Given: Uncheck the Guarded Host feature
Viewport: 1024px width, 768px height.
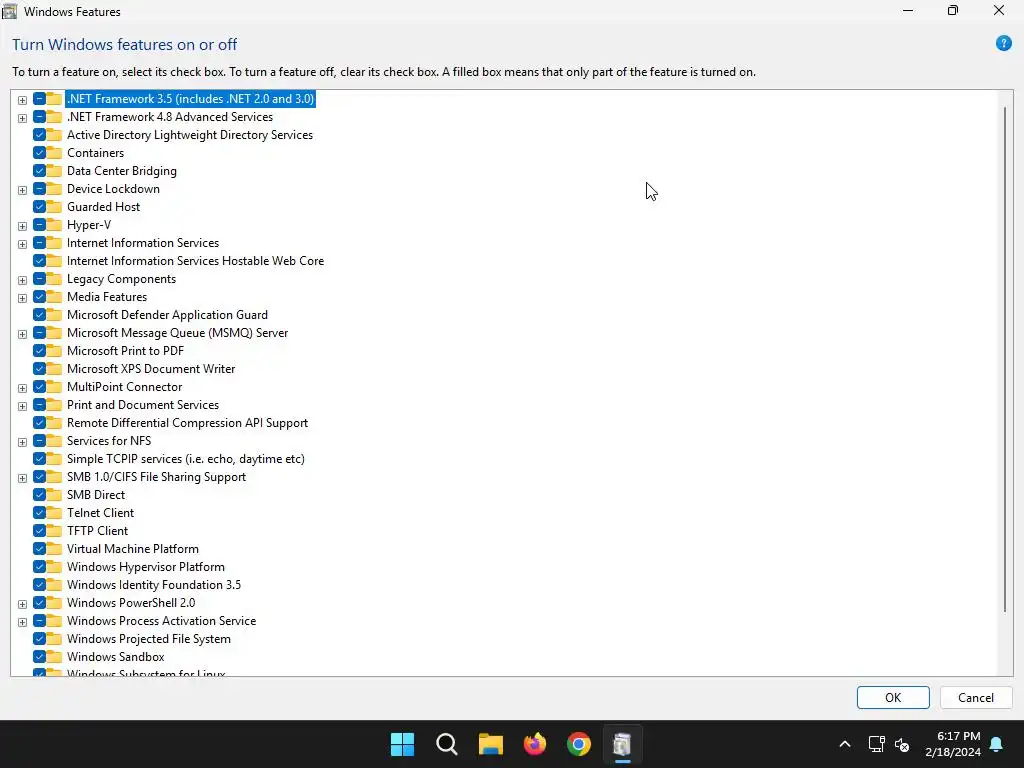Looking at the screenshot, I should [39, 207].
